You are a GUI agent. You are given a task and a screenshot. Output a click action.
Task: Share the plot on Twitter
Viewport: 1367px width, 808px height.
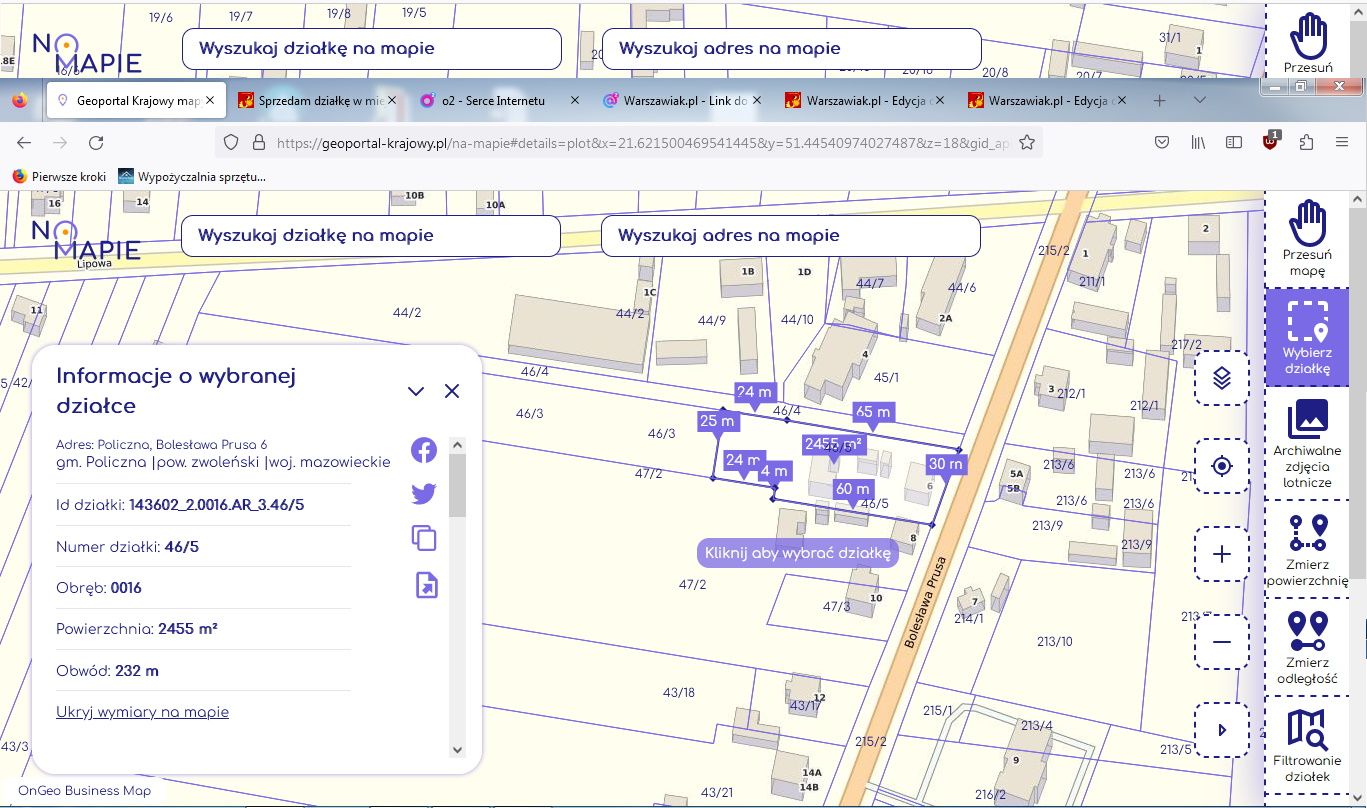(x=424, y=494)
